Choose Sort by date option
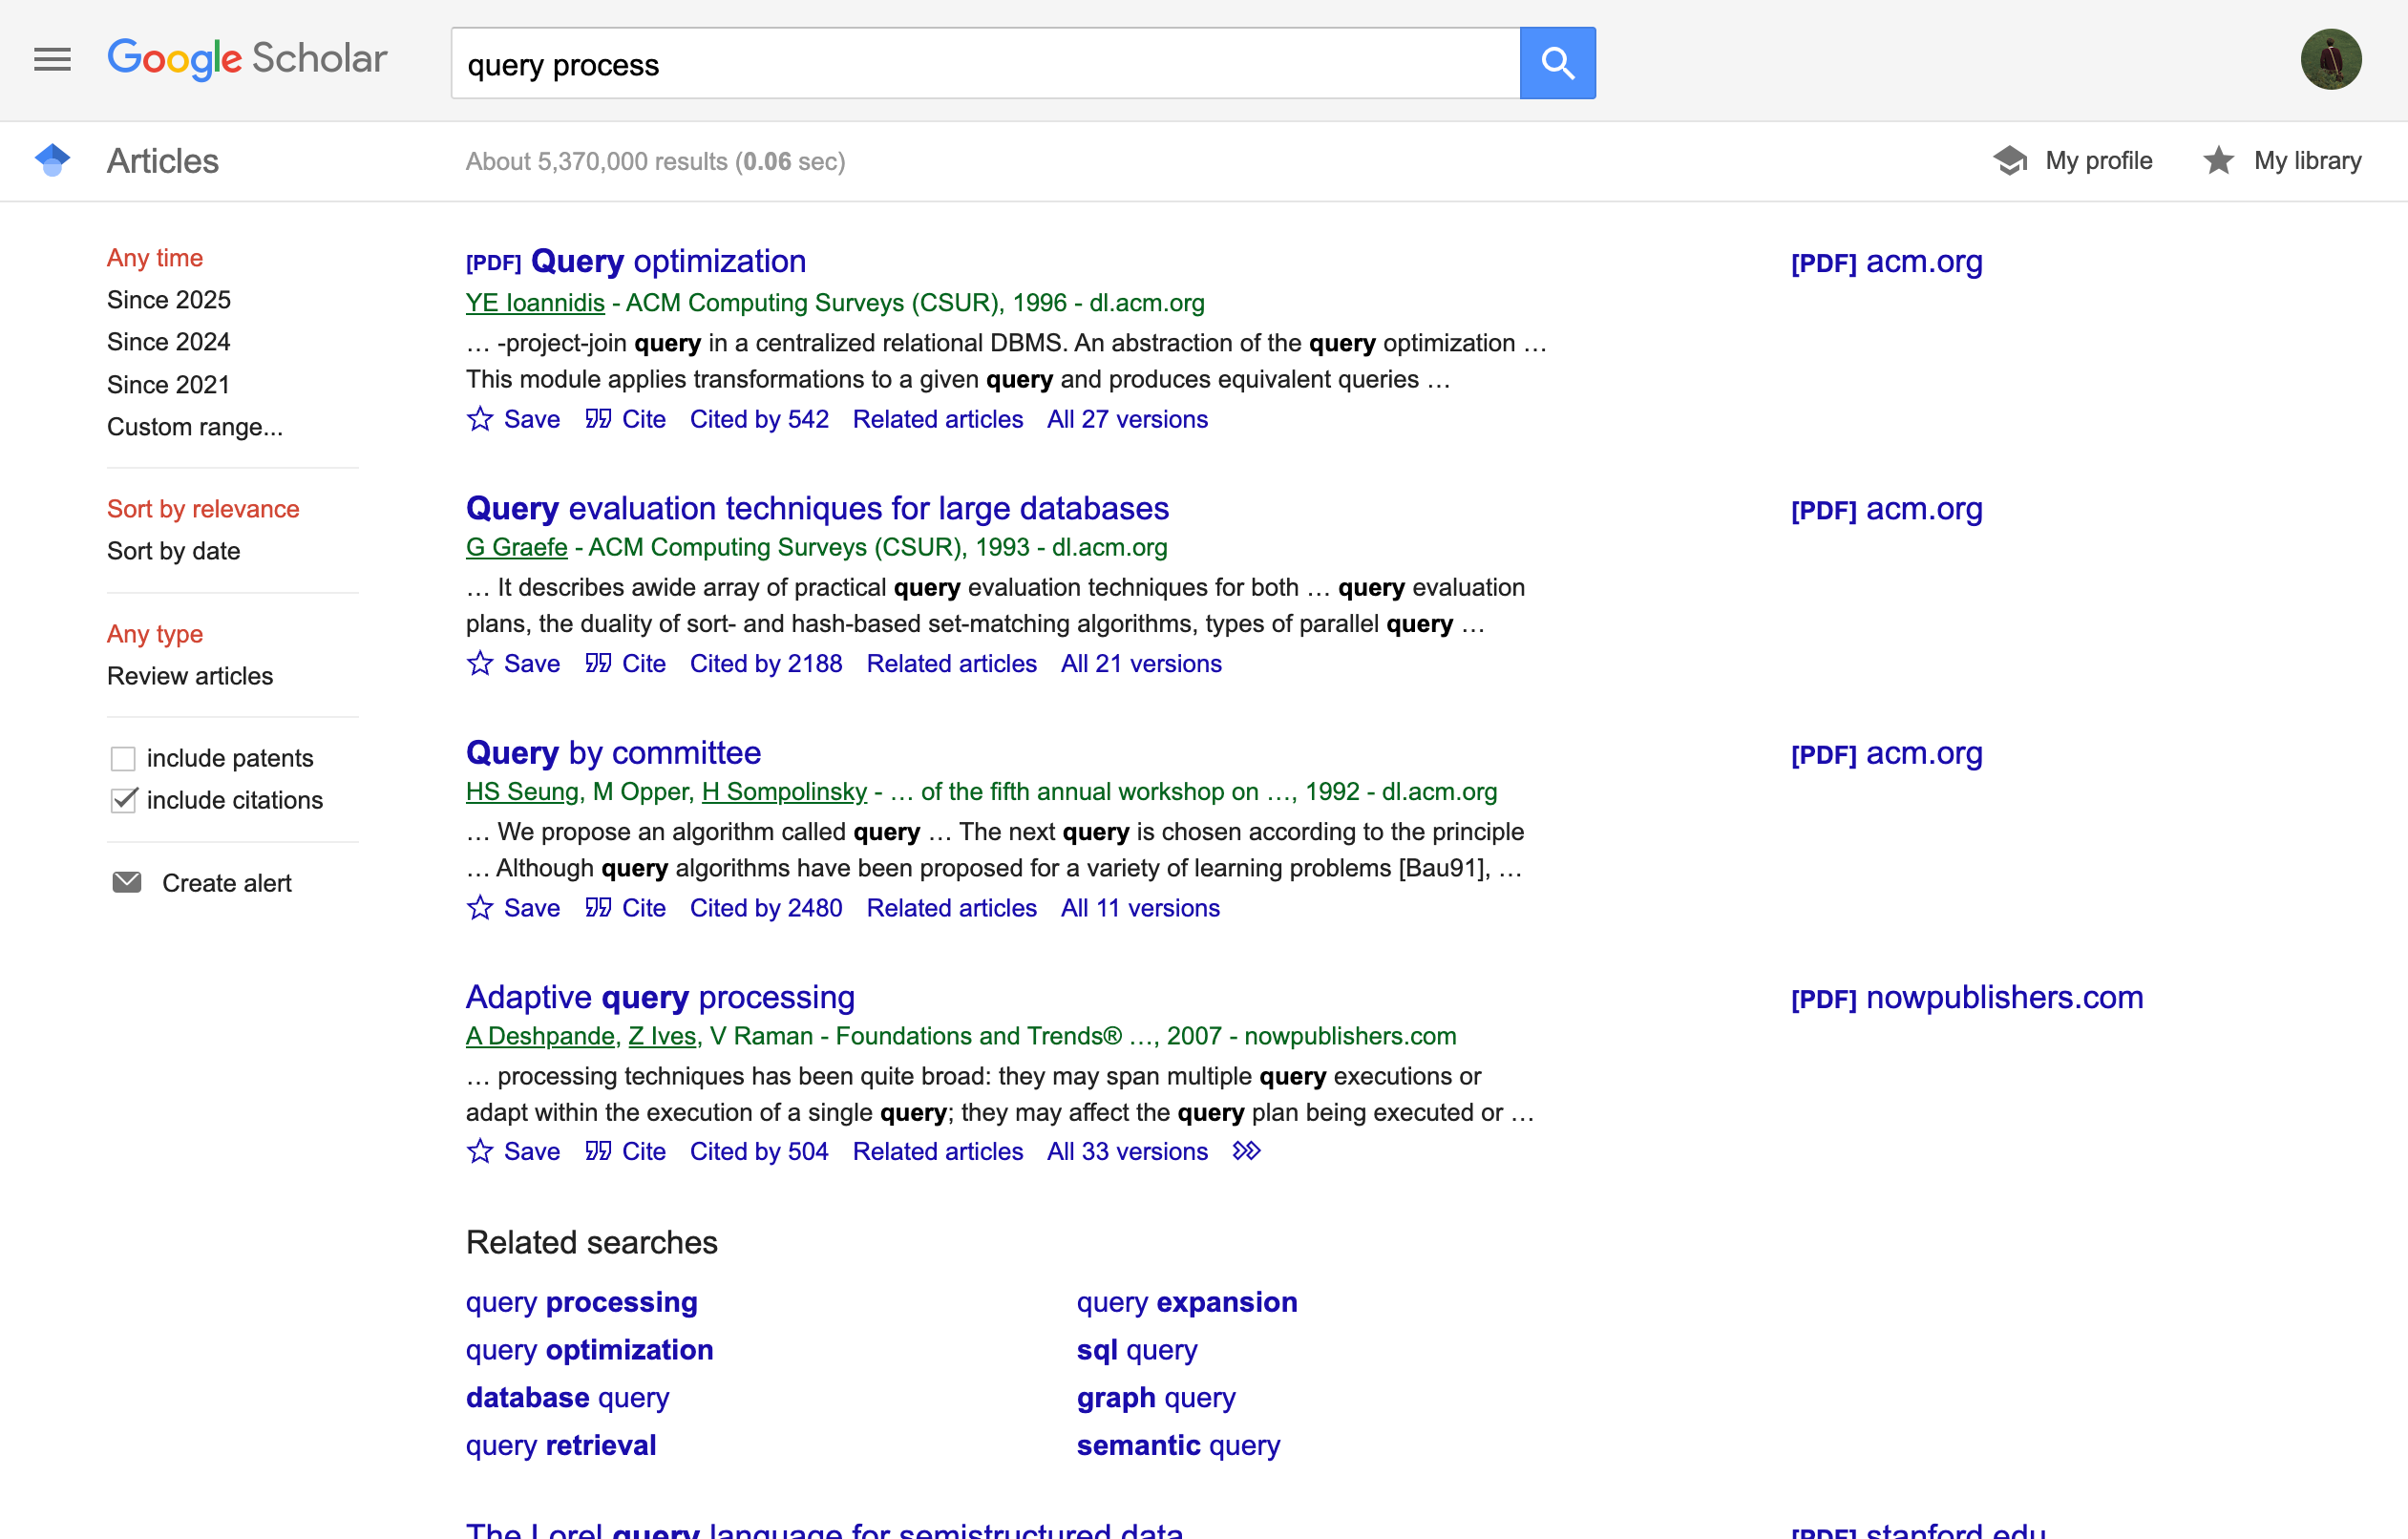2408x1539 pixels. tap(173, 551)
